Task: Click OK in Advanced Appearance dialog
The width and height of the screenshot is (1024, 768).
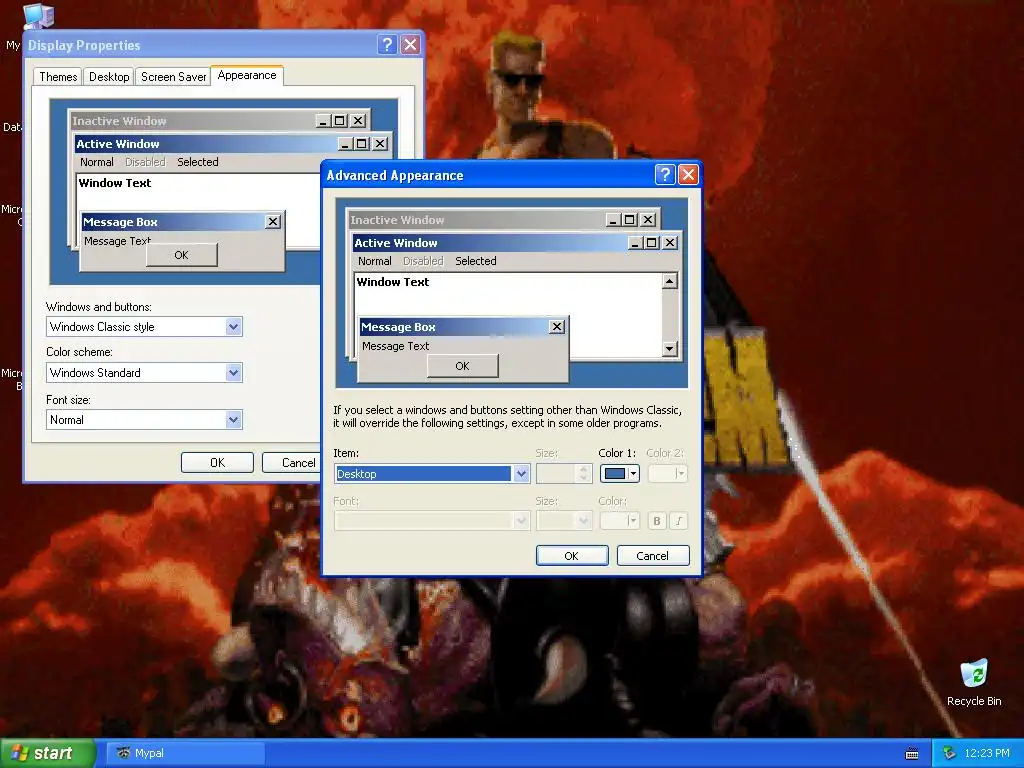Action: [x=571, y=556]
